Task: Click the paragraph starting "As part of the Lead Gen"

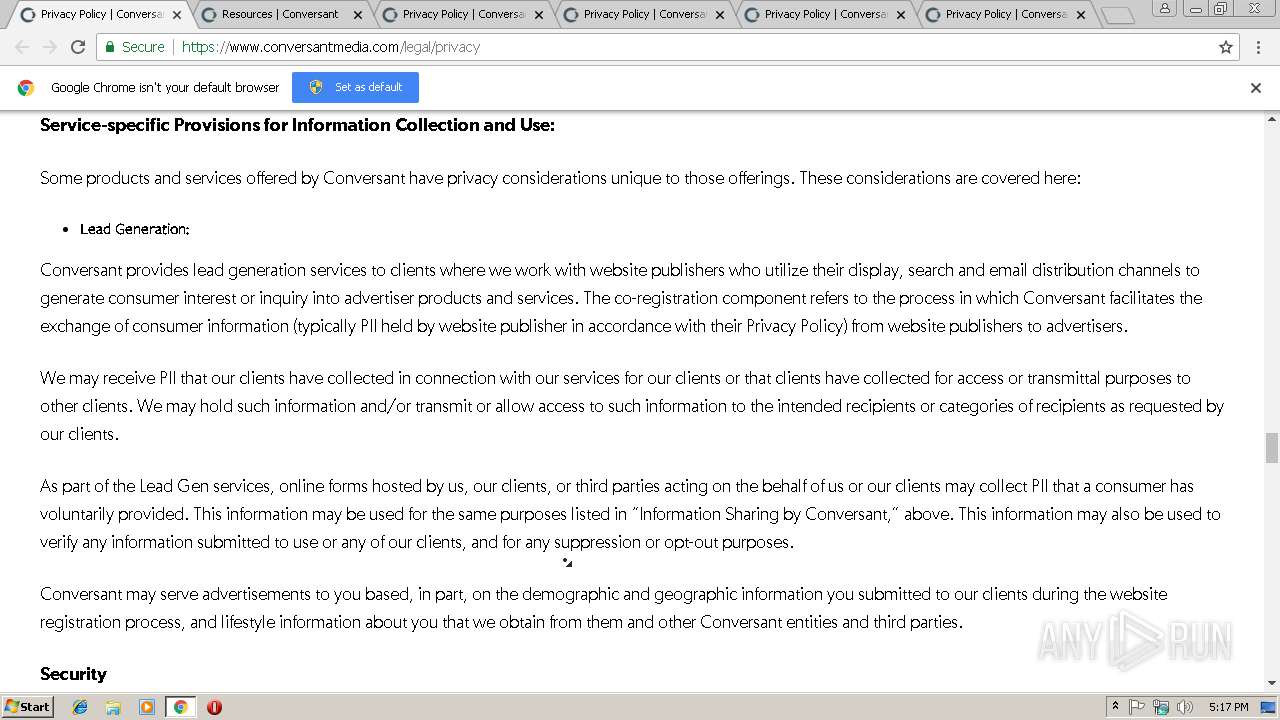Action: point(630,514)
